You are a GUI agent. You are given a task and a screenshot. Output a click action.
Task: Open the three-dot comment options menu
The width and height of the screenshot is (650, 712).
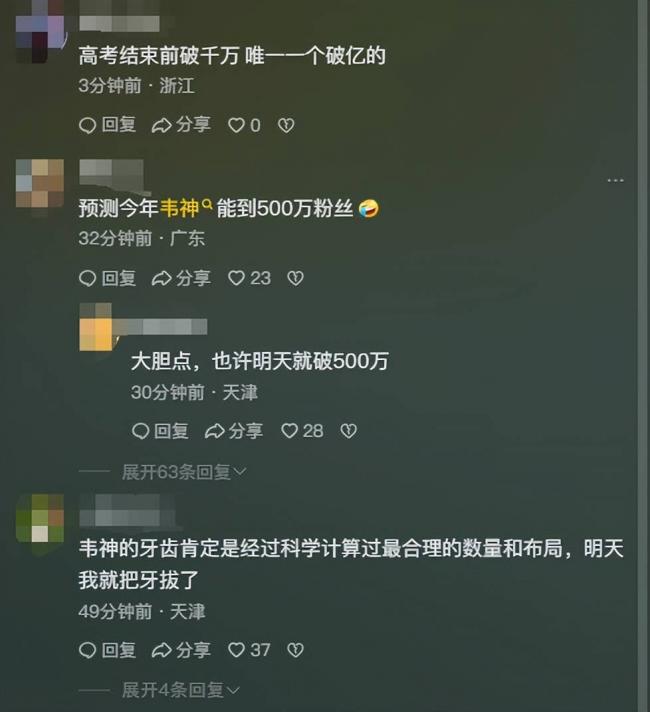[615, 180]
